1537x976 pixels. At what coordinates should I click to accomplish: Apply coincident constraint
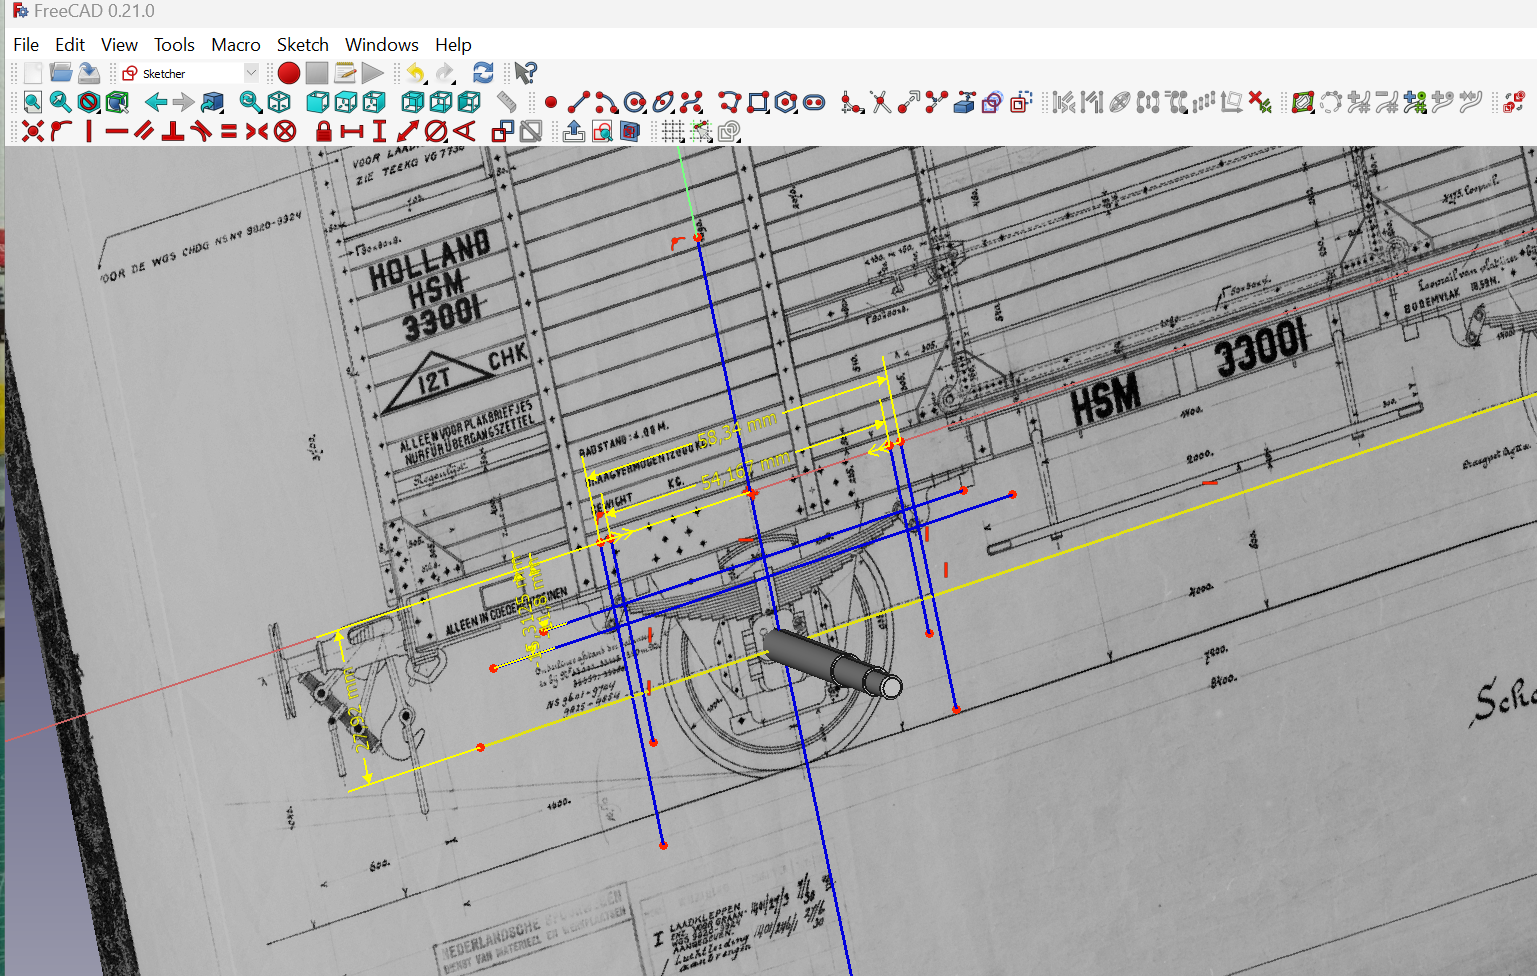pyautogui.click(x=33, y=131)
